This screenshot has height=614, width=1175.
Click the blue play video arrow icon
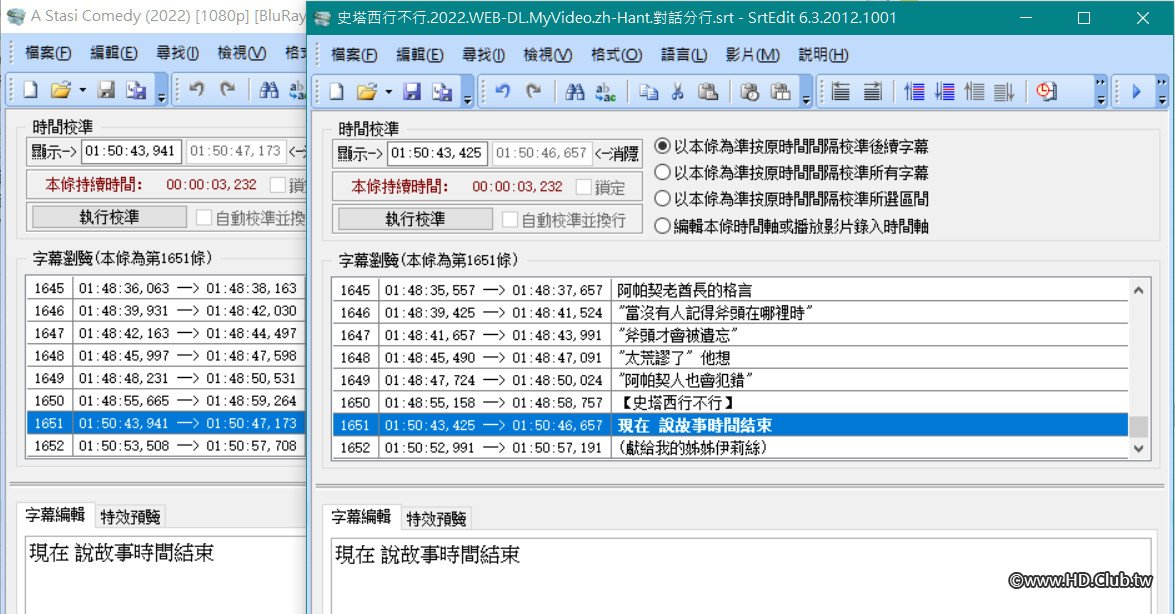1136,91
